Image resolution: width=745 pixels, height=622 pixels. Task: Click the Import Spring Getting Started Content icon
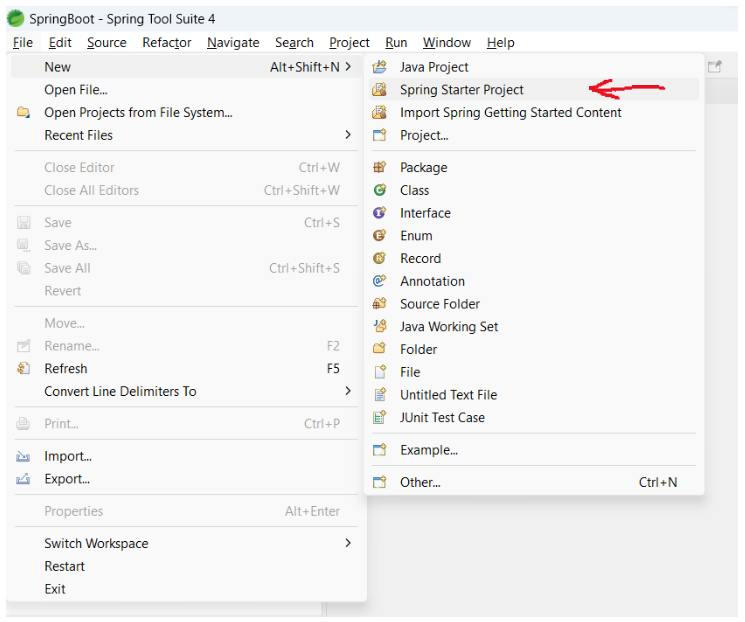379,113
